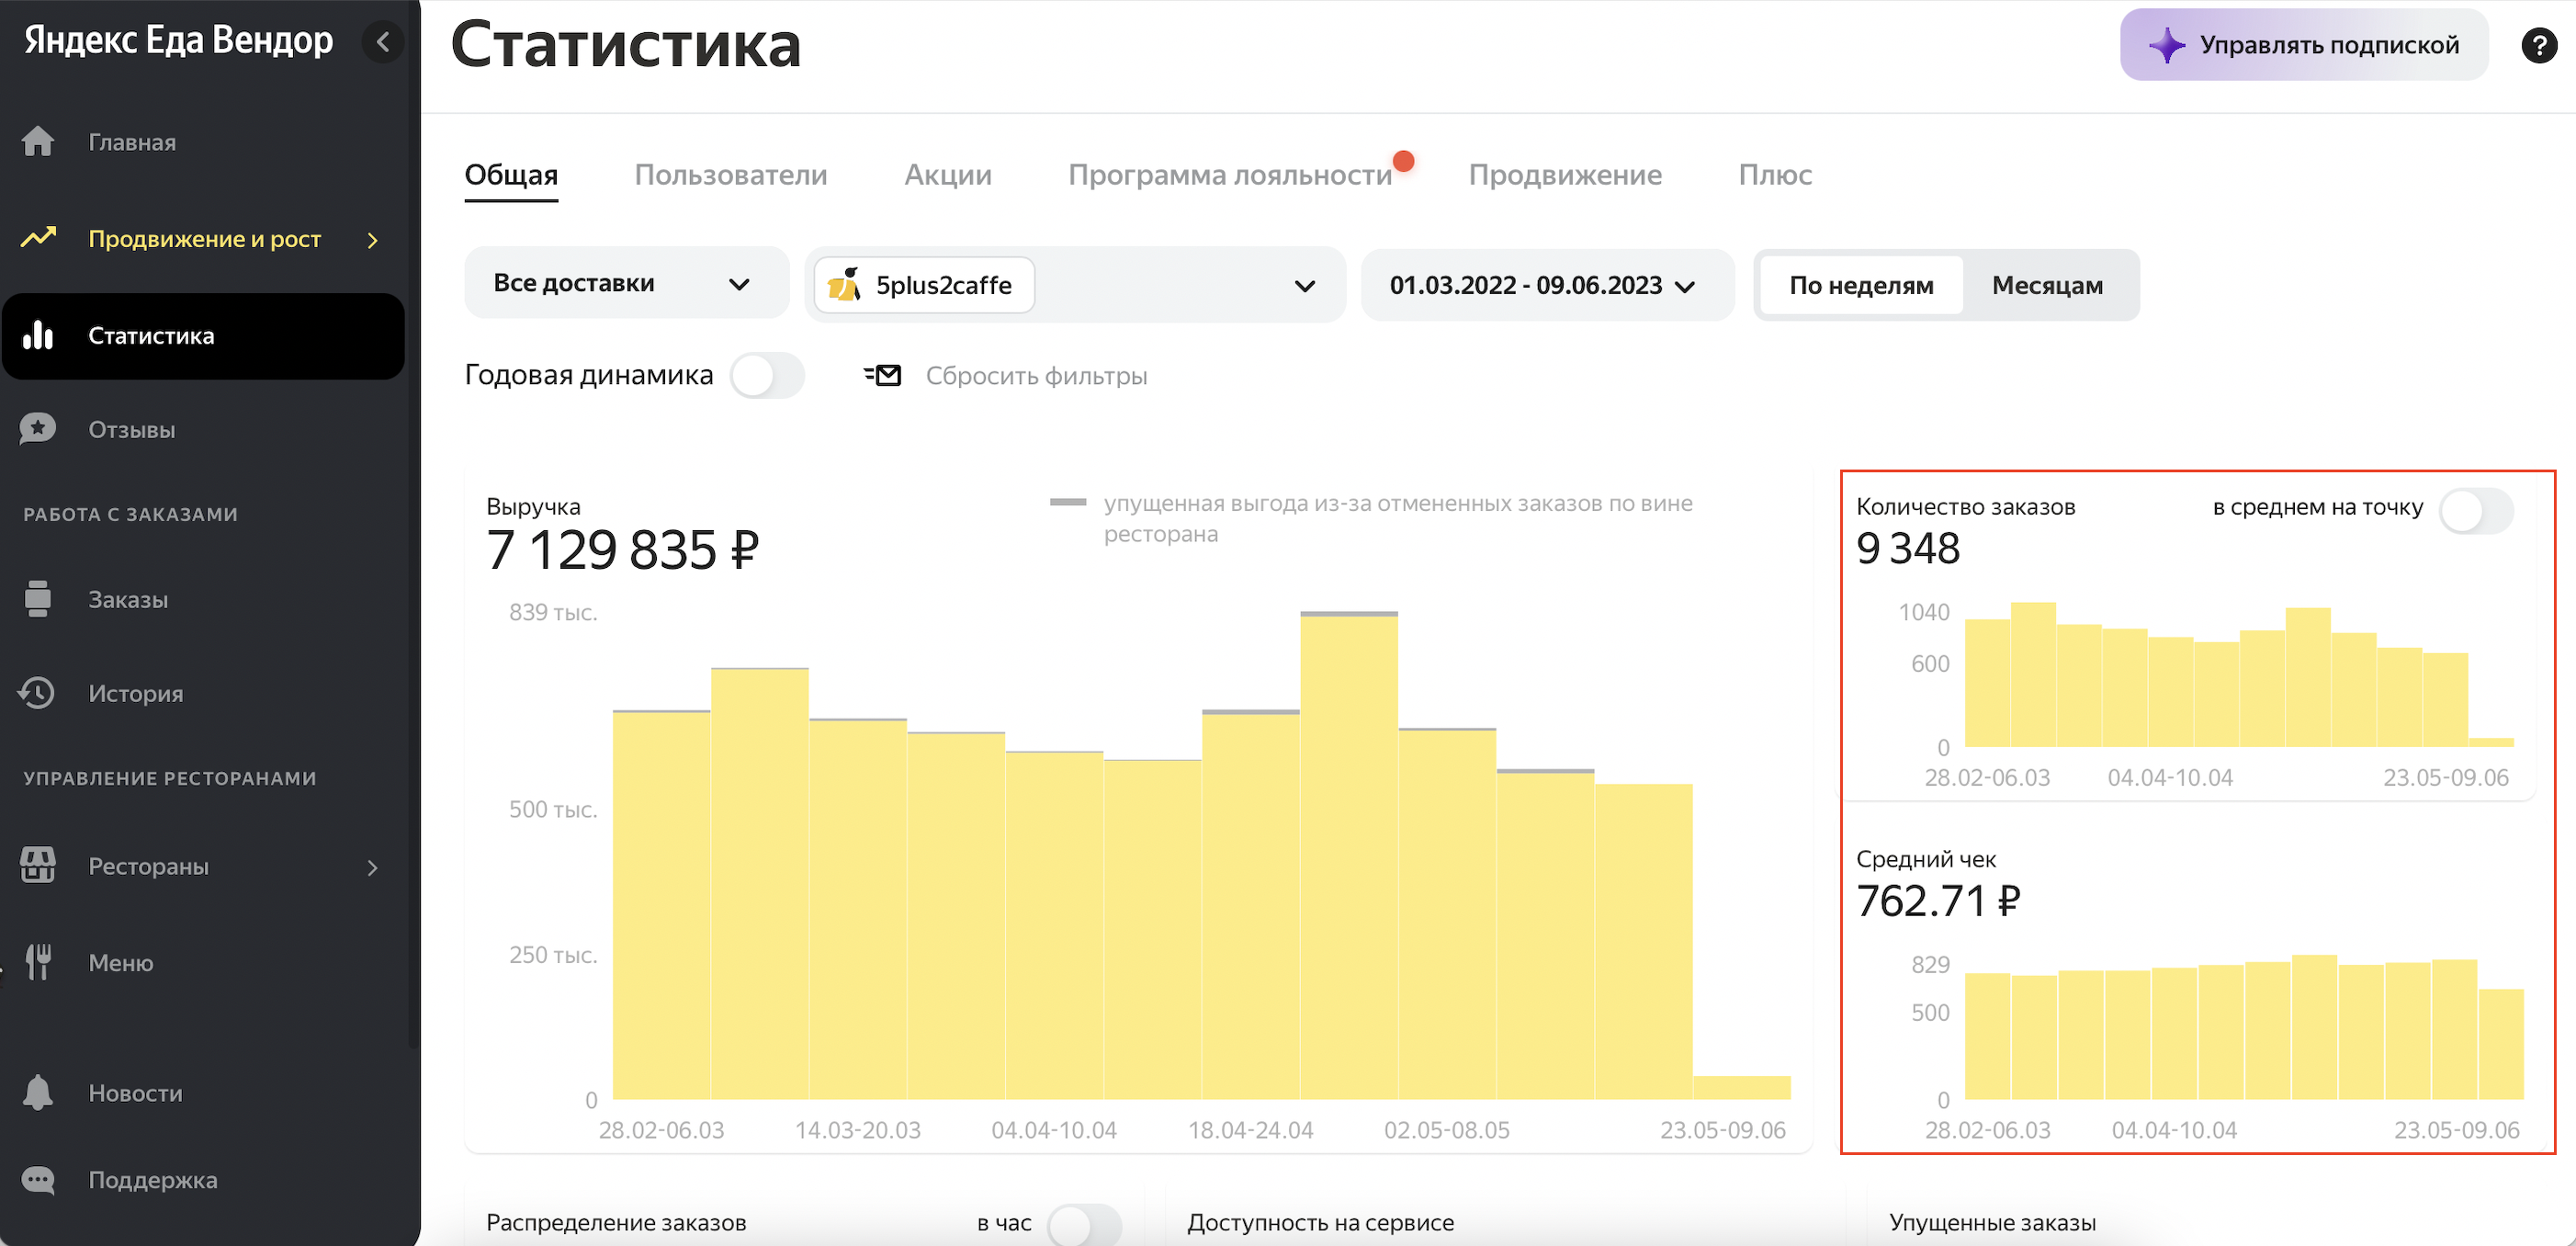The image size is (2576, 1246).
Task: Open История clock history icon
Action: click(x=38, y=693)
